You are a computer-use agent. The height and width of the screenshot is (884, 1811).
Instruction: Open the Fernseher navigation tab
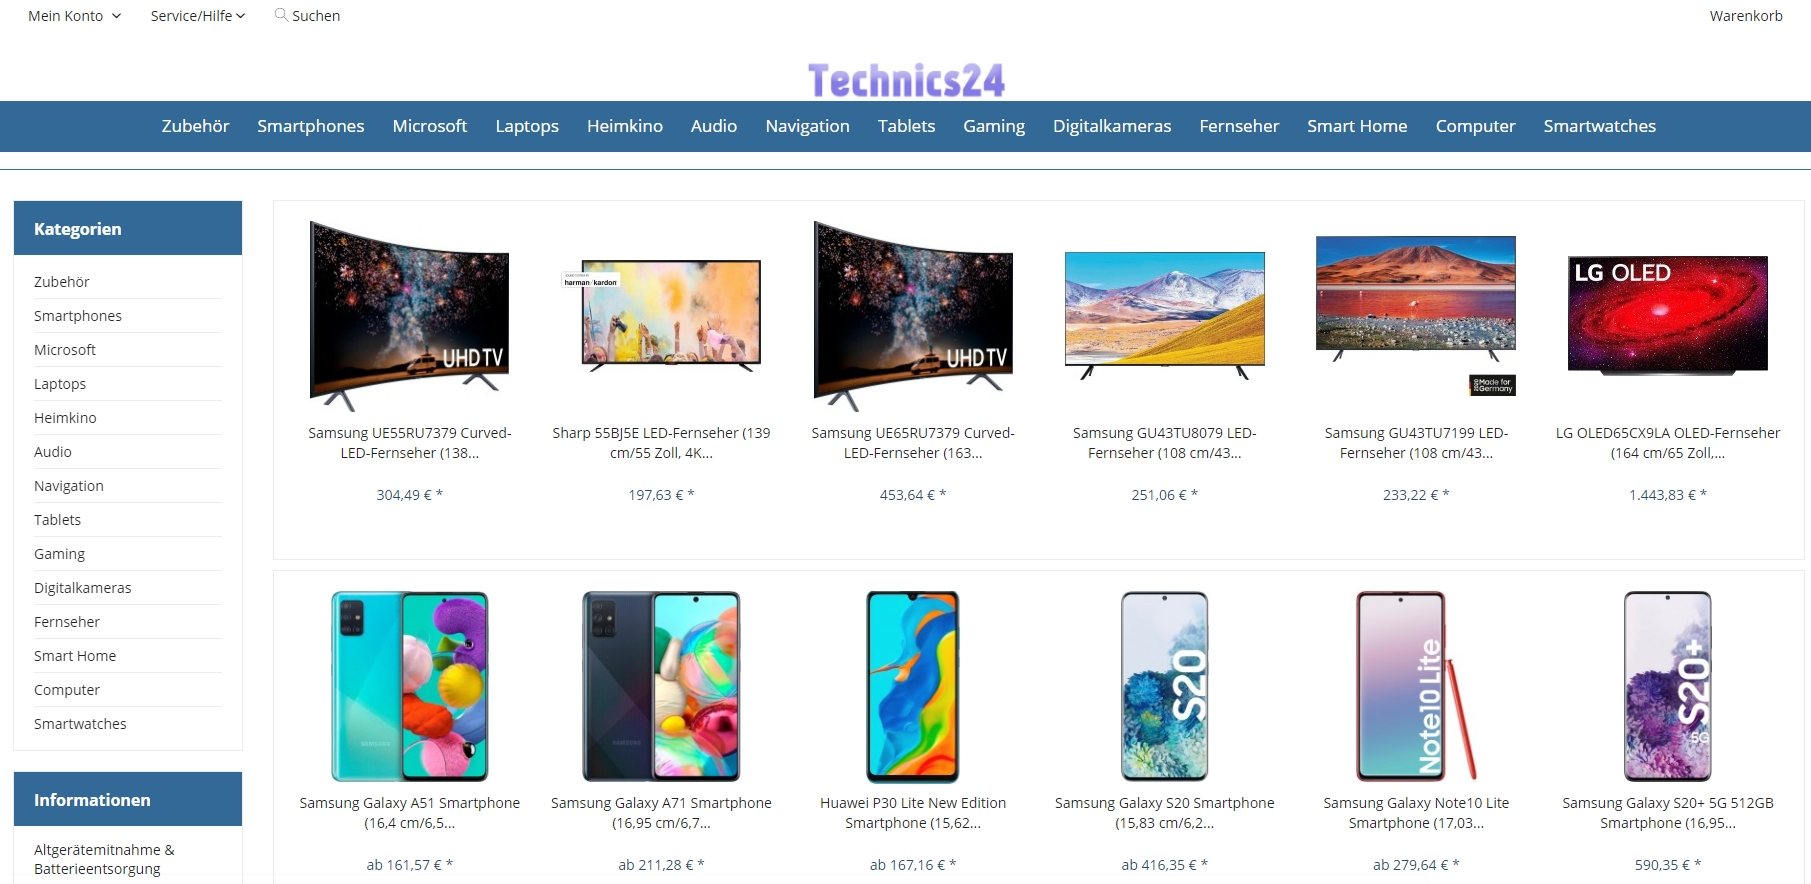pyautogui.click(x=1239, y=126)
